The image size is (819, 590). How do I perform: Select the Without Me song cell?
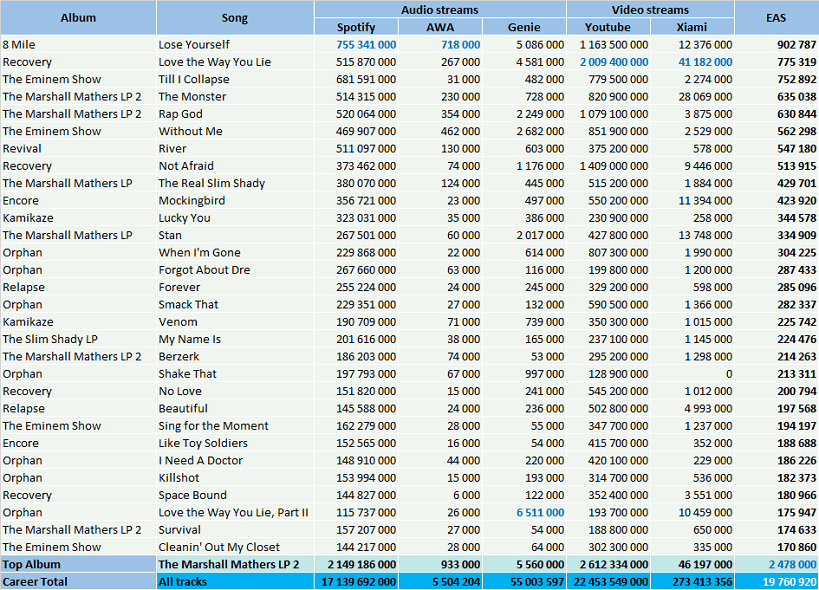click(x=235, y=131)
